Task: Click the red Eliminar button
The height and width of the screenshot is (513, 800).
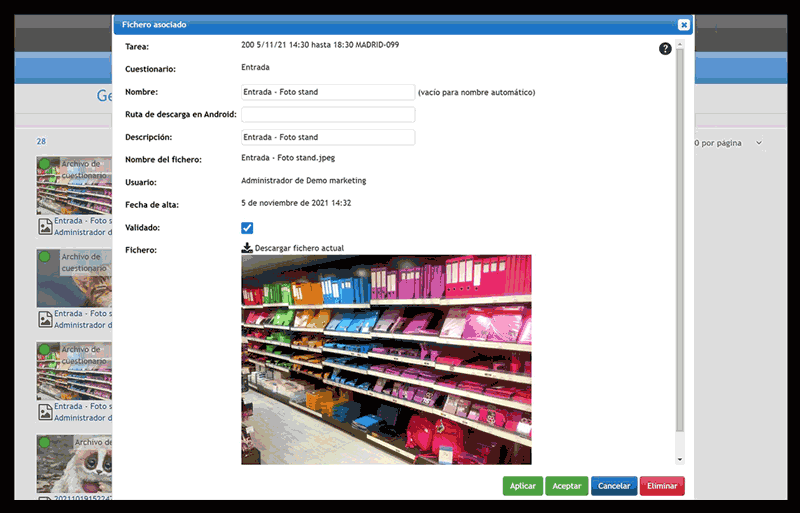Action: [x=662, y=486]
